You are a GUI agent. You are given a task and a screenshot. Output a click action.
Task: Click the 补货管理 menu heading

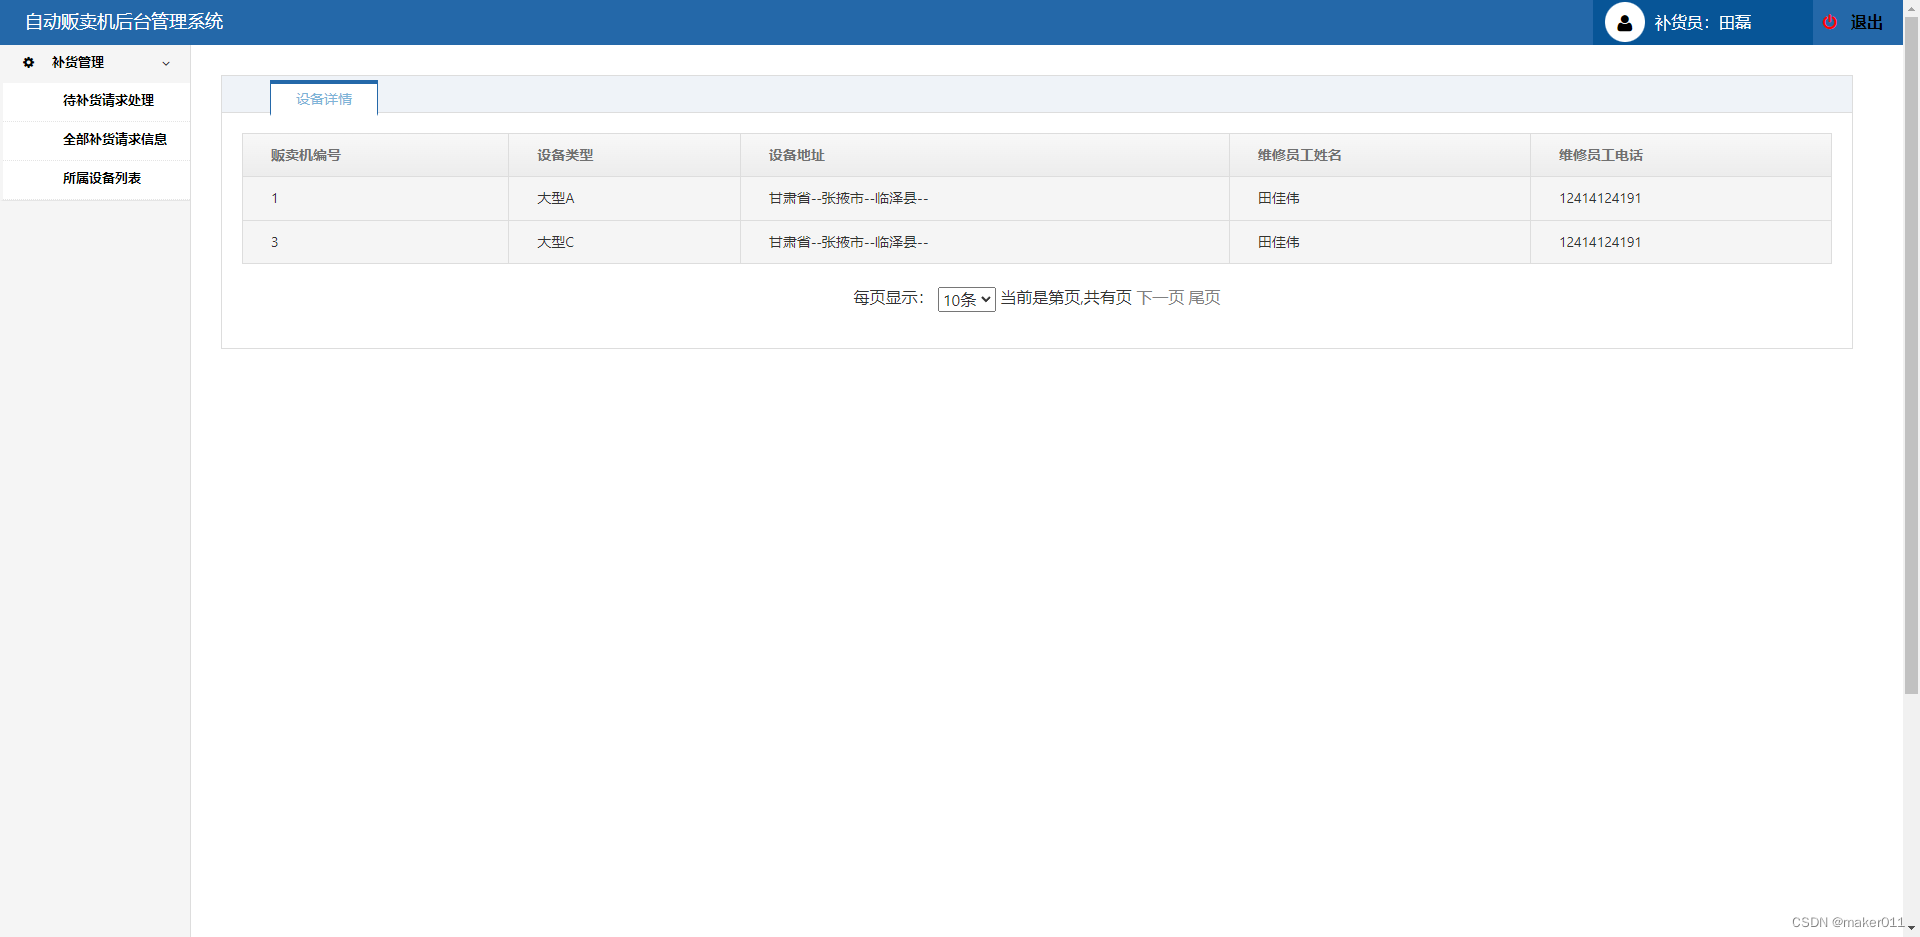point(78,62)
